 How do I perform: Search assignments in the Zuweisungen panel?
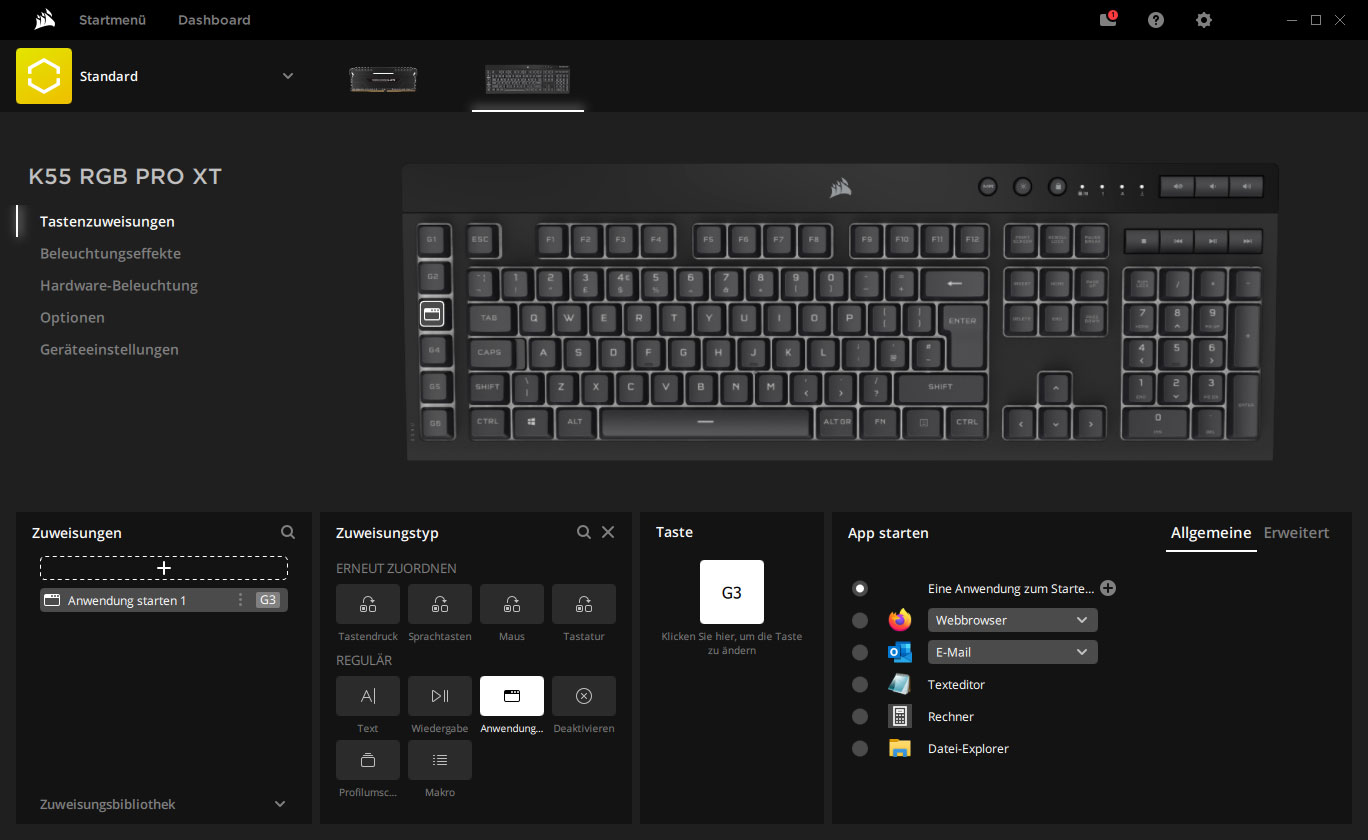click(288, 532)
